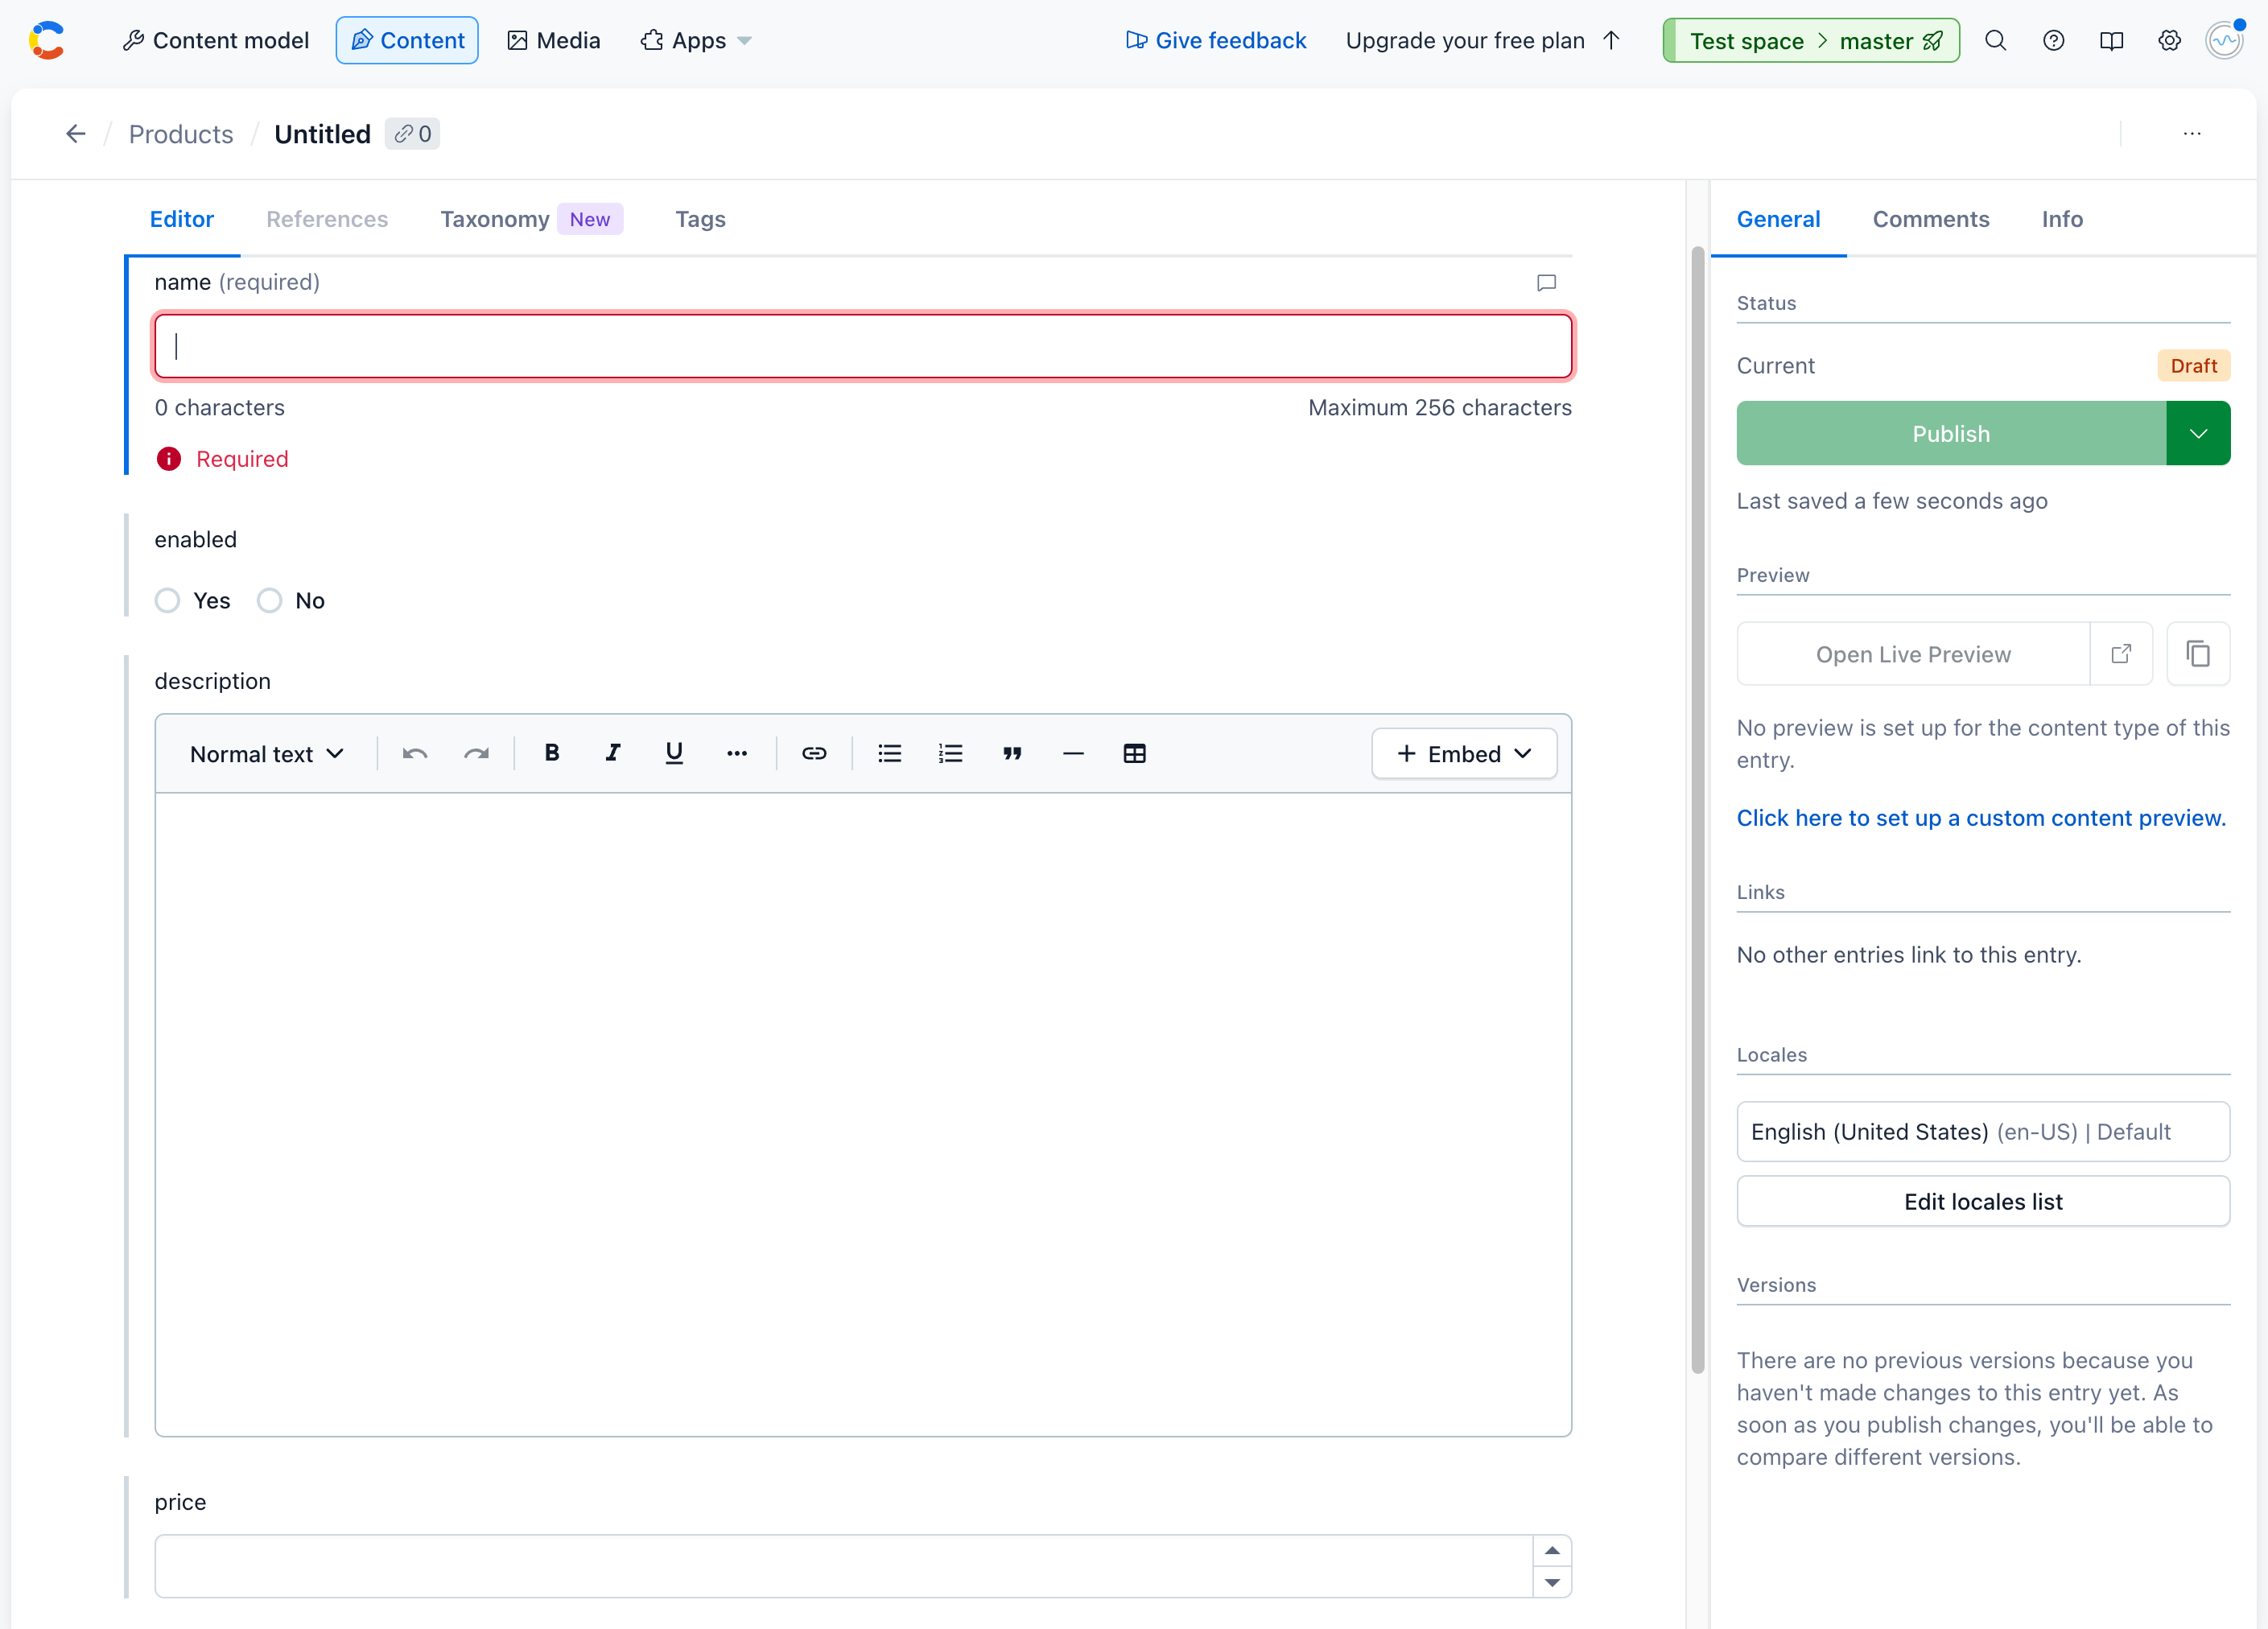Click the English (United States) locale entry
The width and height of the screenshot is (2268, 1629).
click(1983, 1131)
